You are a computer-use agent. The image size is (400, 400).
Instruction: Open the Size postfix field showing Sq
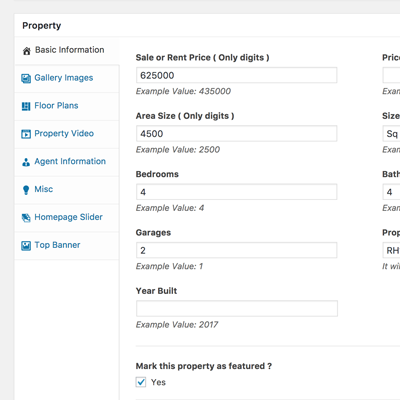tap(391, 134)
